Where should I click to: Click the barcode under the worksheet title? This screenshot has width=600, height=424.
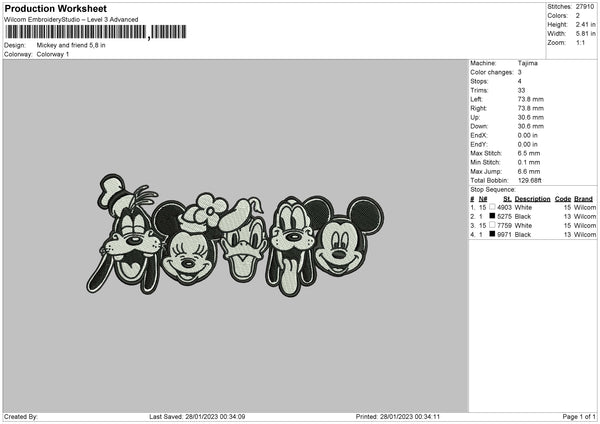click(x=96, y=32)
